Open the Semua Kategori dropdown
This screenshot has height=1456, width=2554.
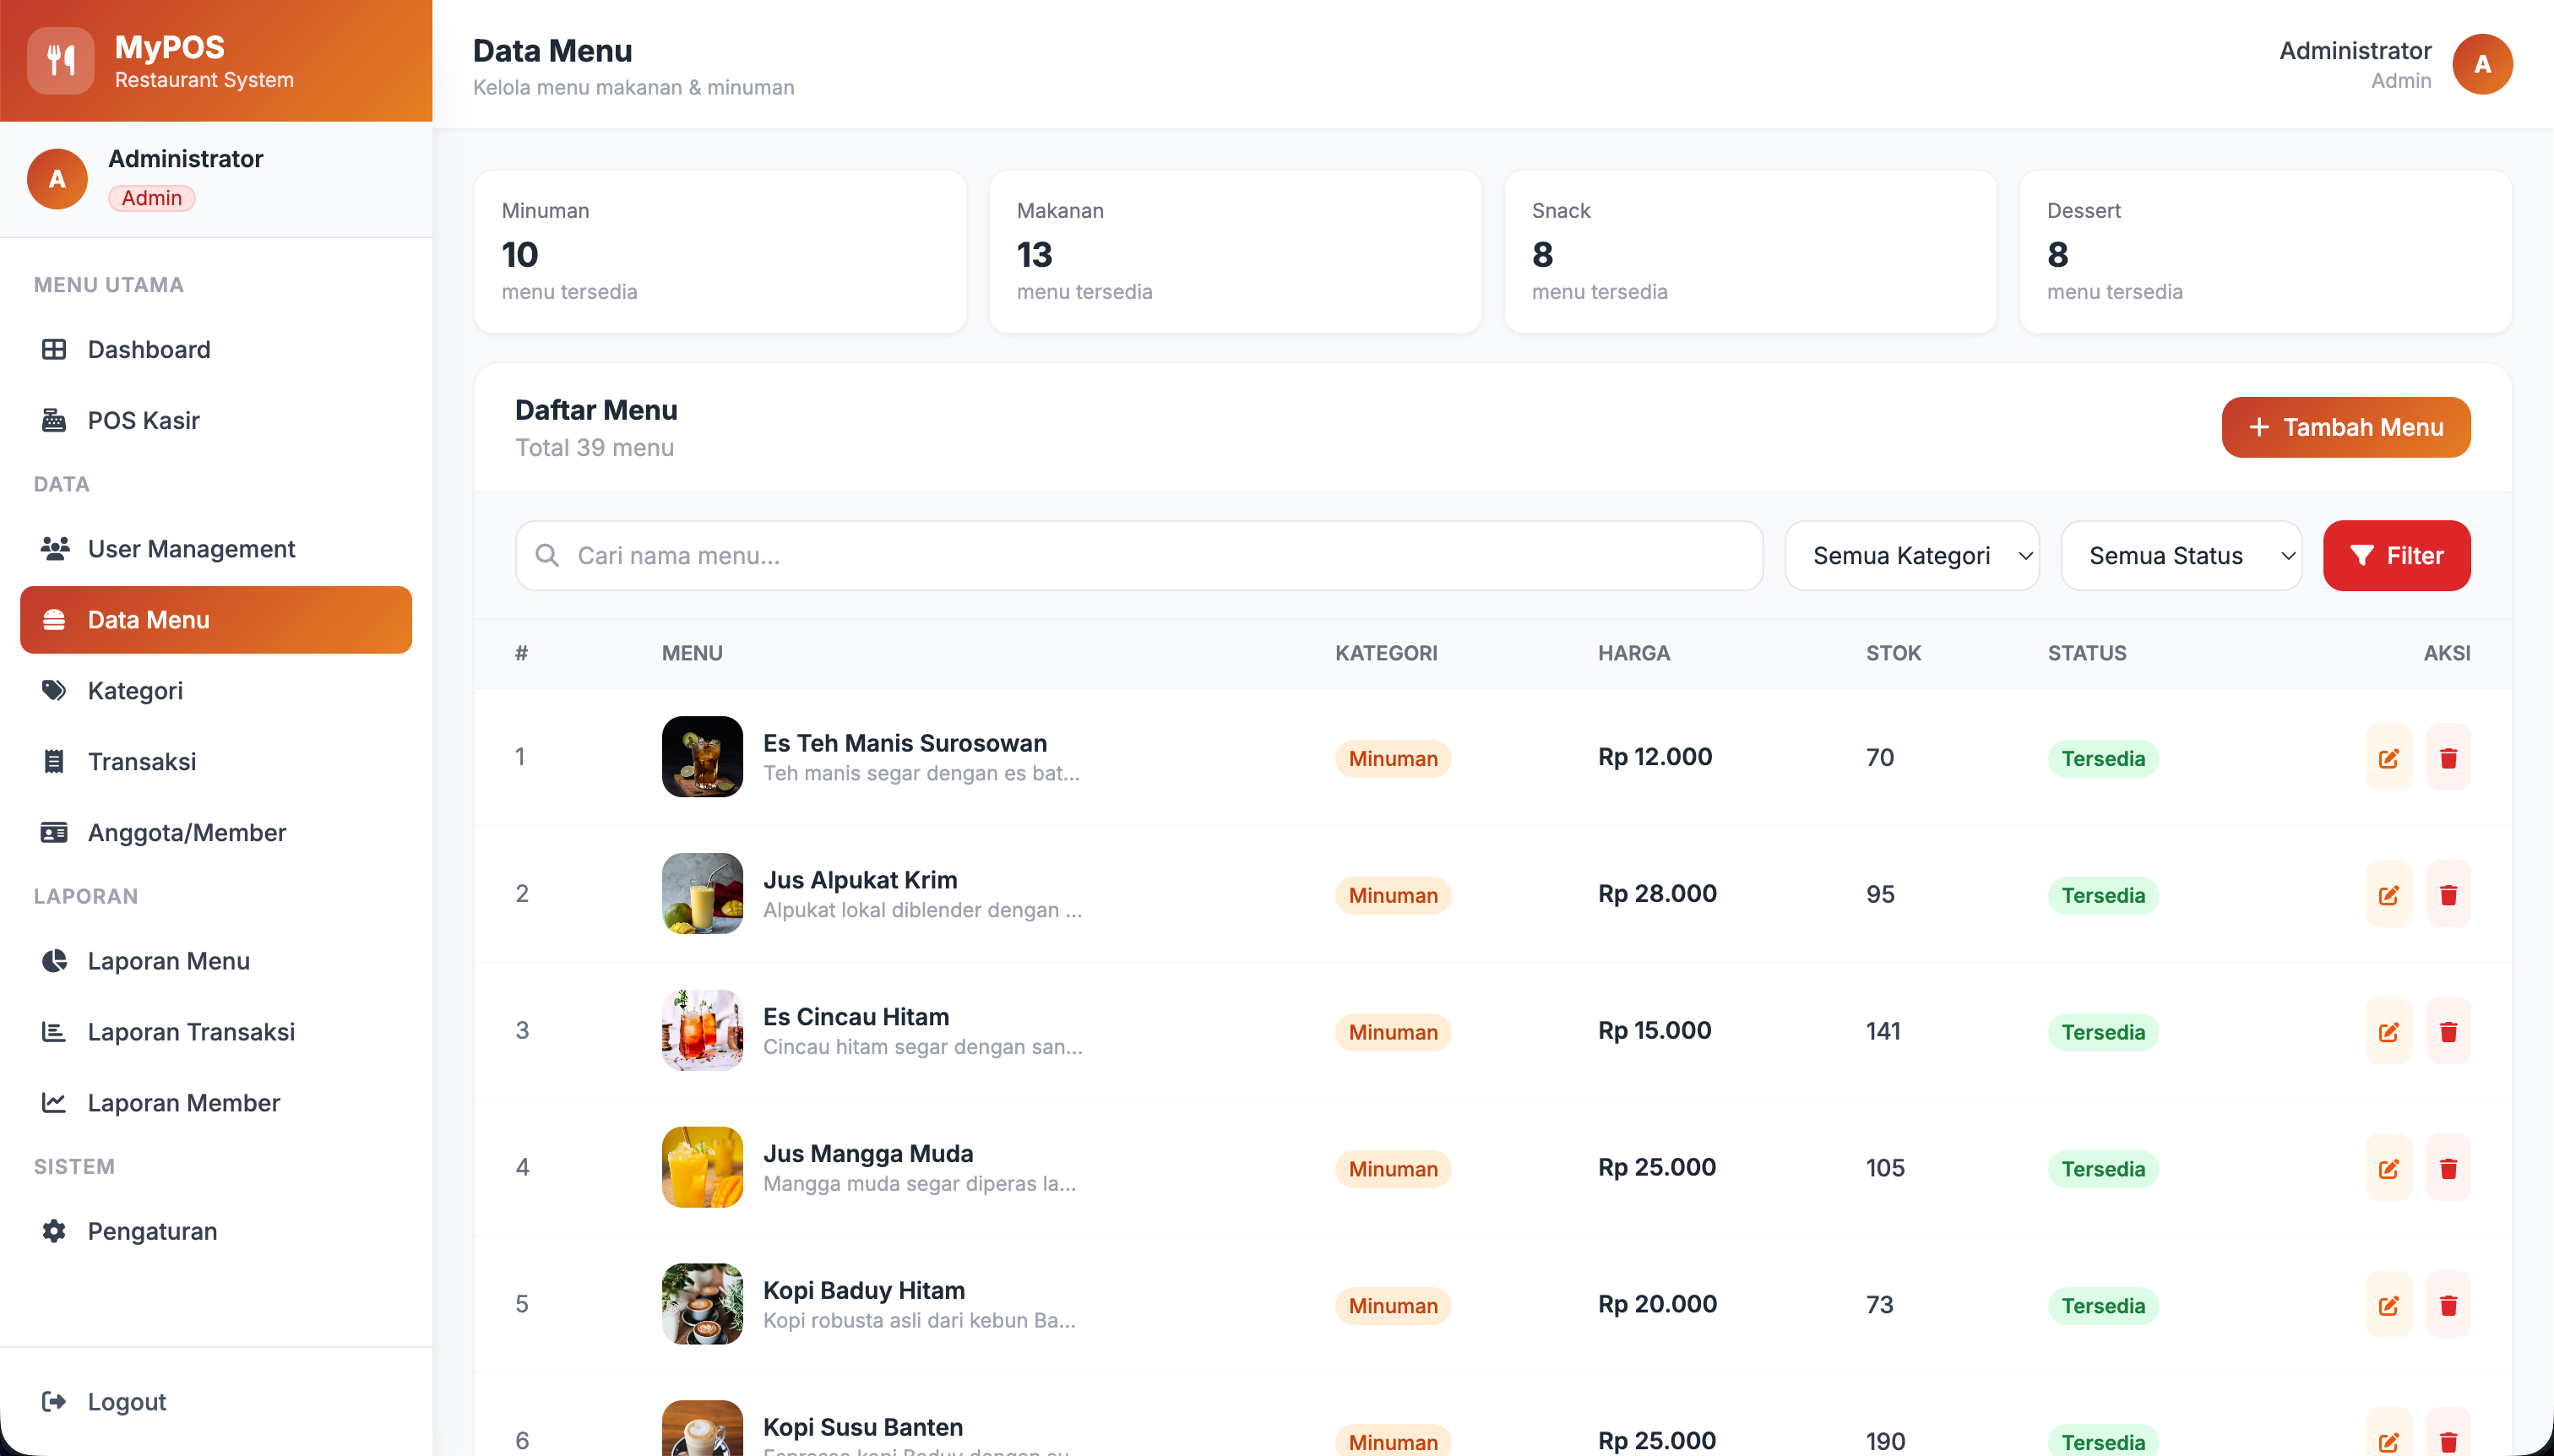coord(1911,555)
